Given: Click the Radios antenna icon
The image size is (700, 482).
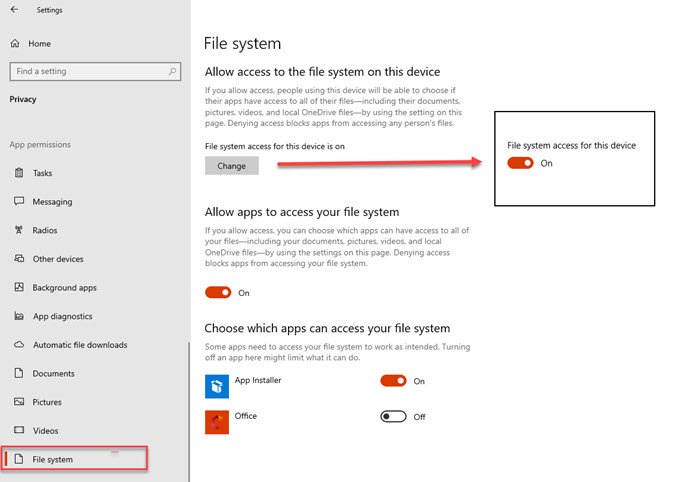Looking at the screenshot, I should pyautogui.click(x=19, y=230).
